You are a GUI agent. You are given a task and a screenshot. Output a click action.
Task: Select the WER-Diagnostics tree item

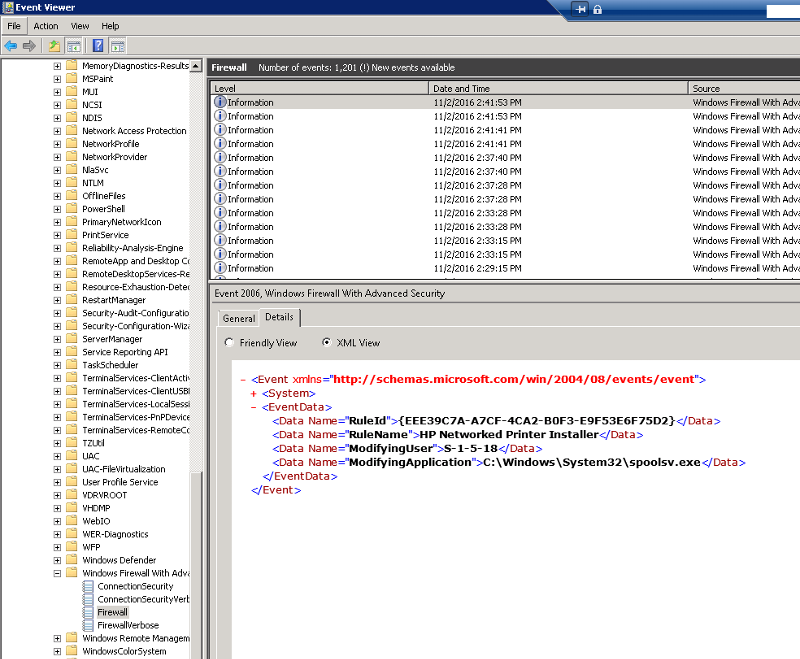[x=115, y=534]
